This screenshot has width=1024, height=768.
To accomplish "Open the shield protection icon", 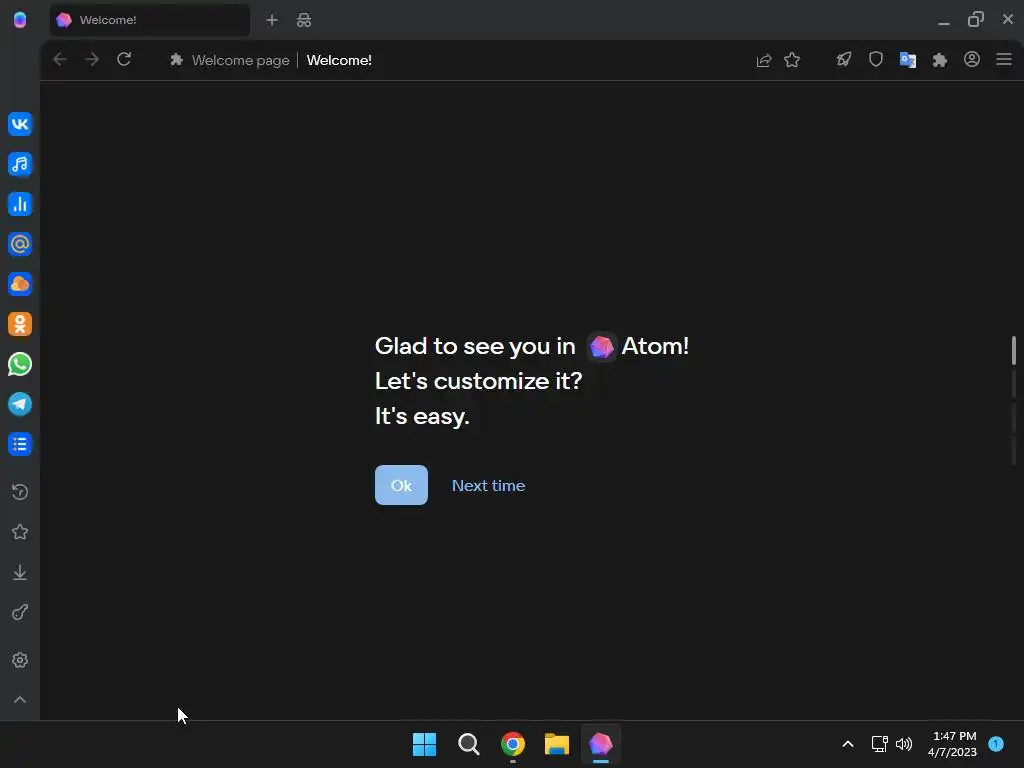I will click(876, 60).
